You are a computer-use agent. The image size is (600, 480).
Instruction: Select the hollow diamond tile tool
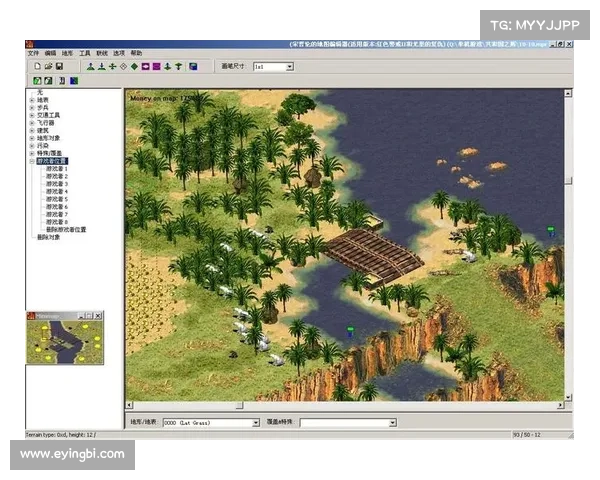pos(123,67)
